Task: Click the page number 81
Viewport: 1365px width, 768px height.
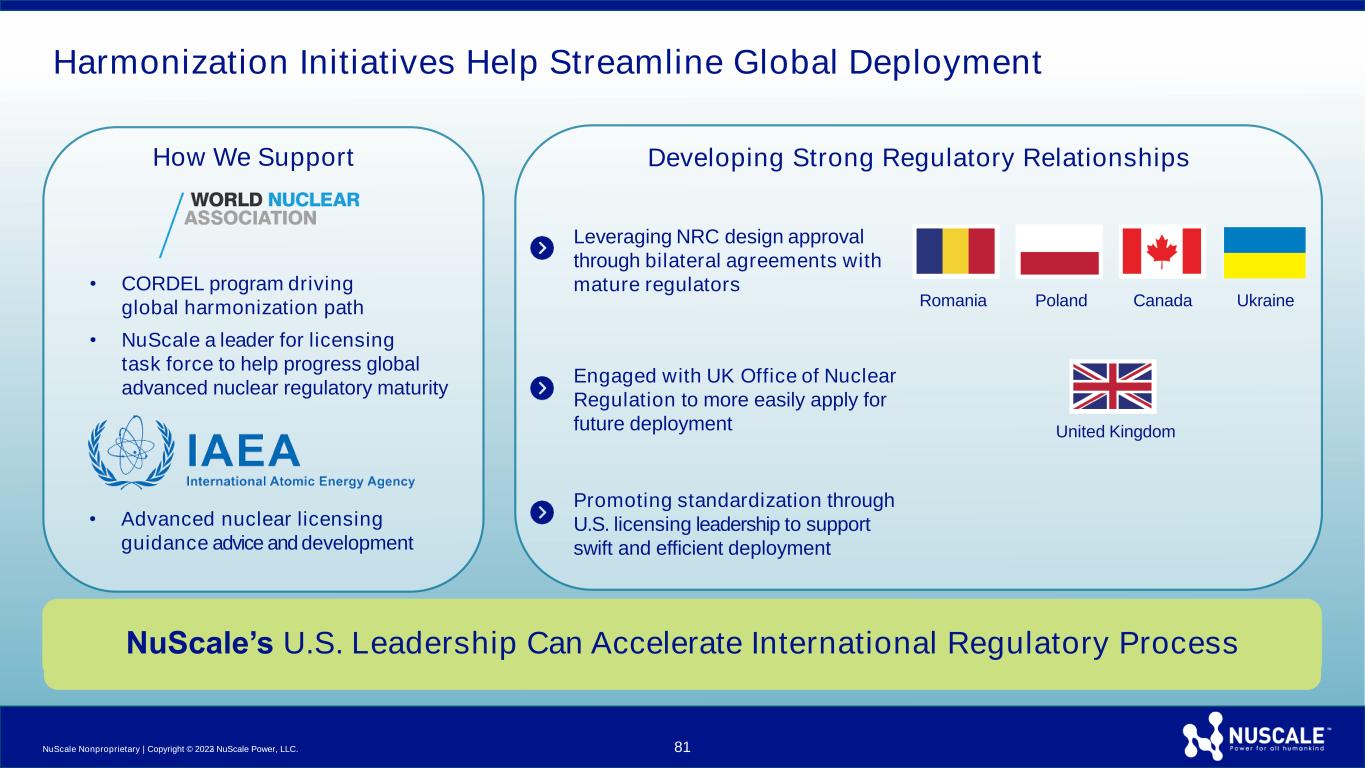Action: [682, 747]
